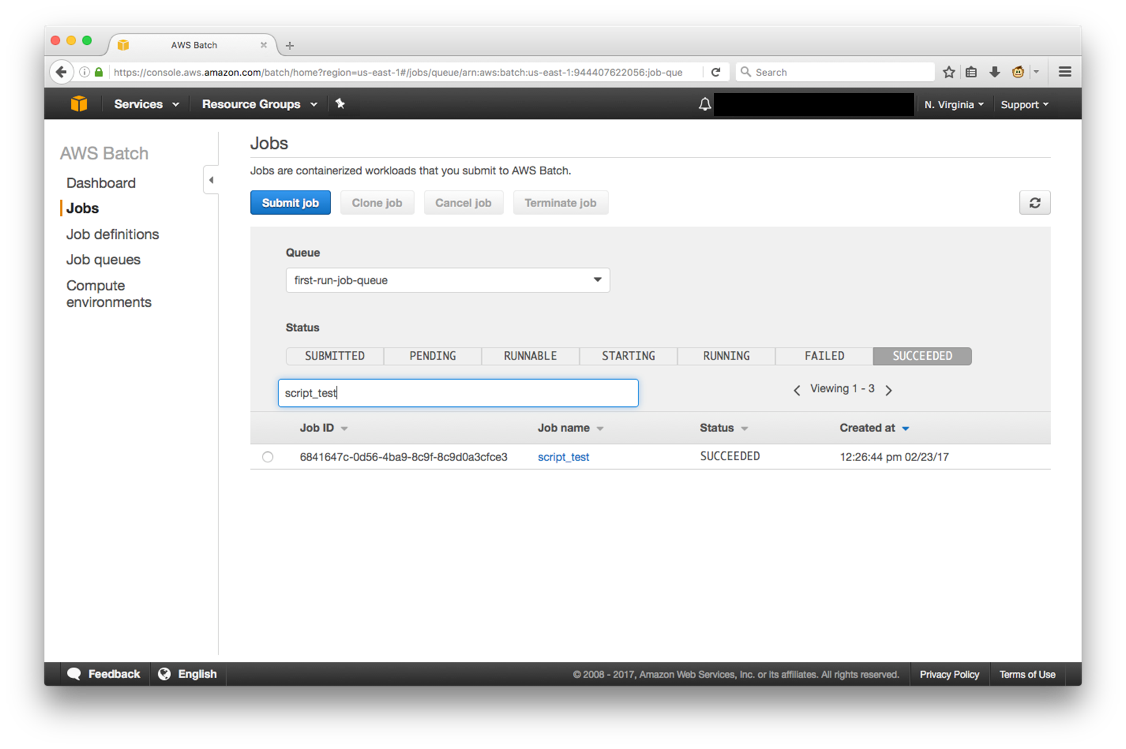Click the Terminate job button

(x=560, y=203)
